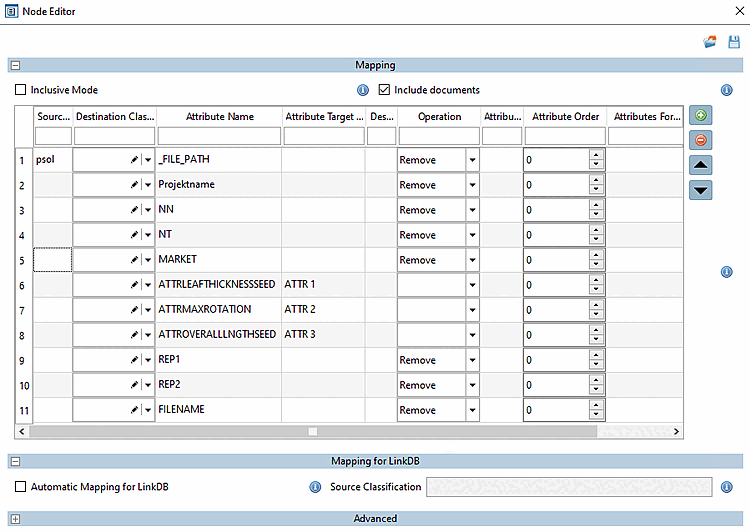
Task: Expand the Advanced section
Action: click(x=16, y=519)
